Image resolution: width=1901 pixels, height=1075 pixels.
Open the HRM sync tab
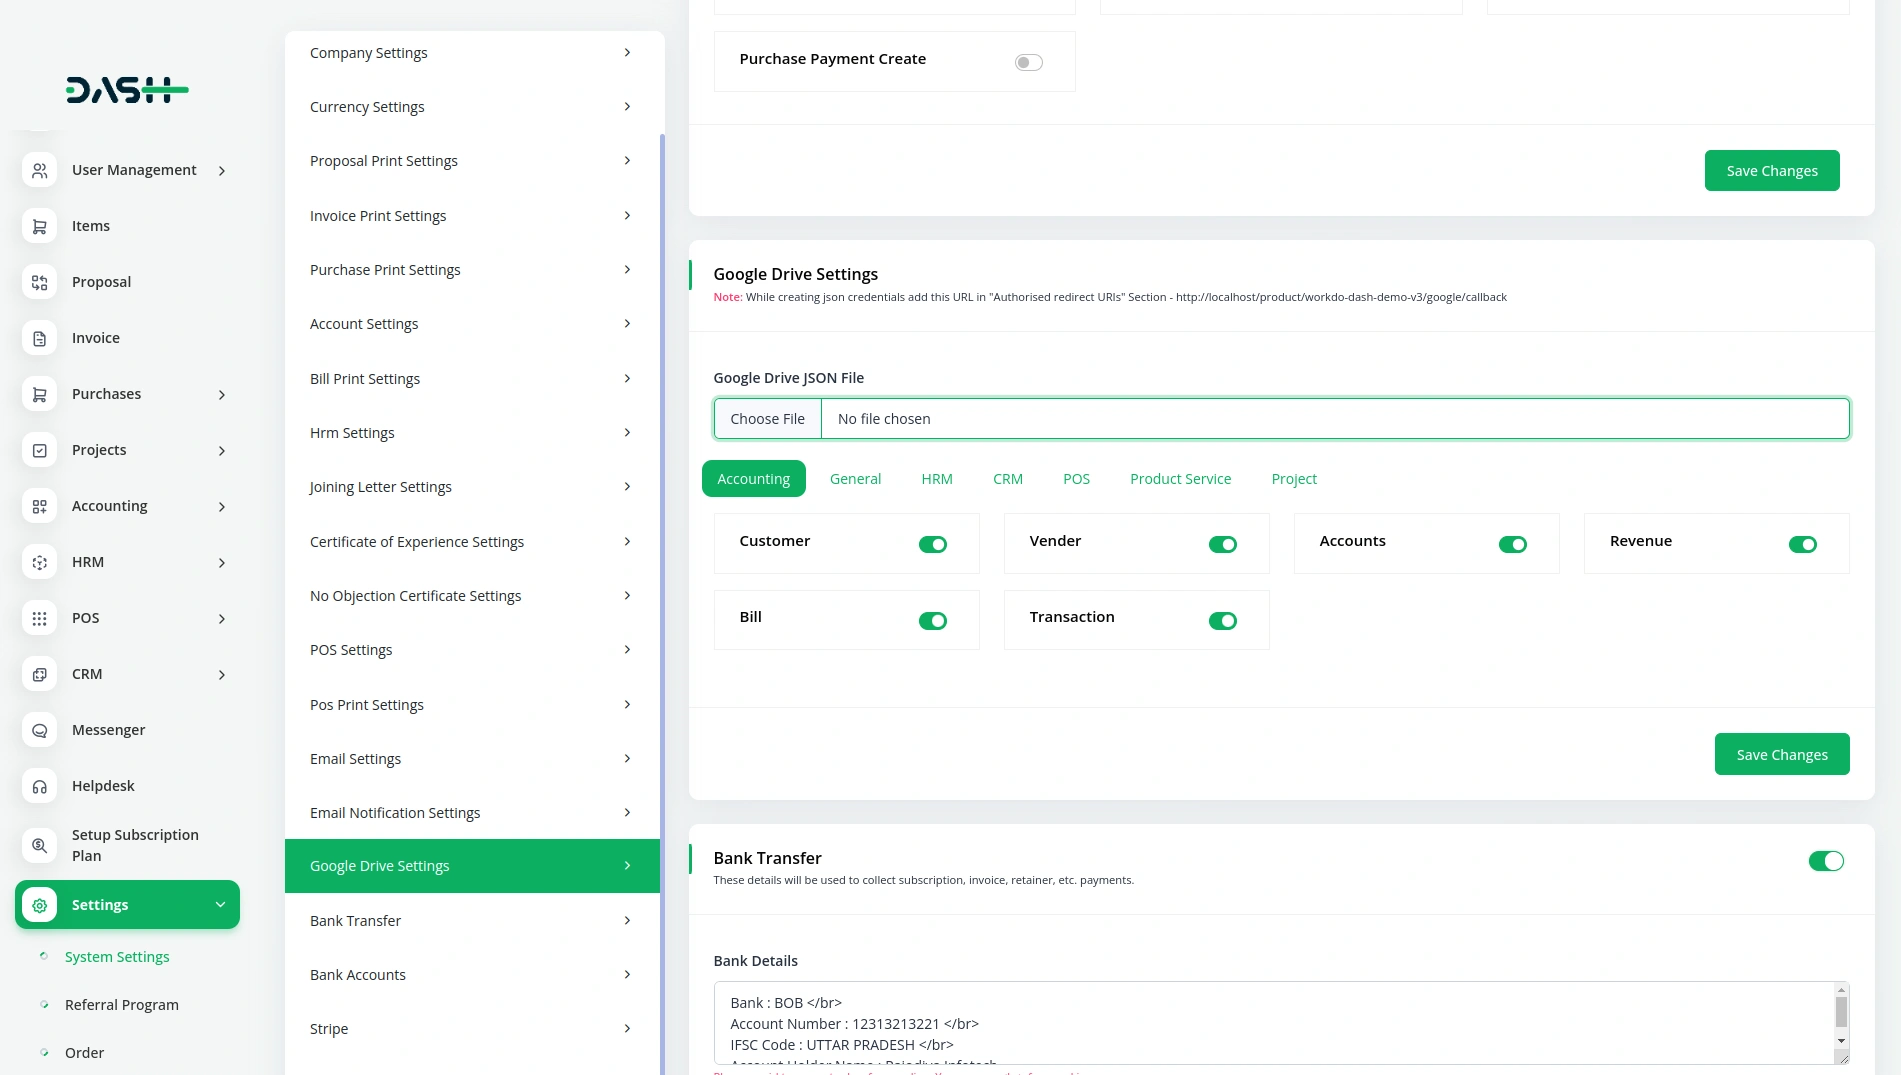click(937, 479)
